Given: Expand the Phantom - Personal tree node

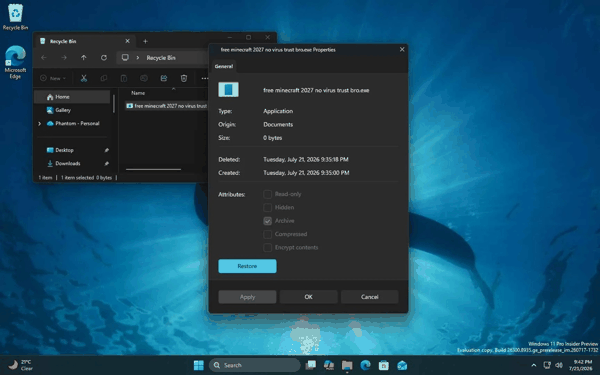Looking at the screenshot, I should (x=39, y=124).
